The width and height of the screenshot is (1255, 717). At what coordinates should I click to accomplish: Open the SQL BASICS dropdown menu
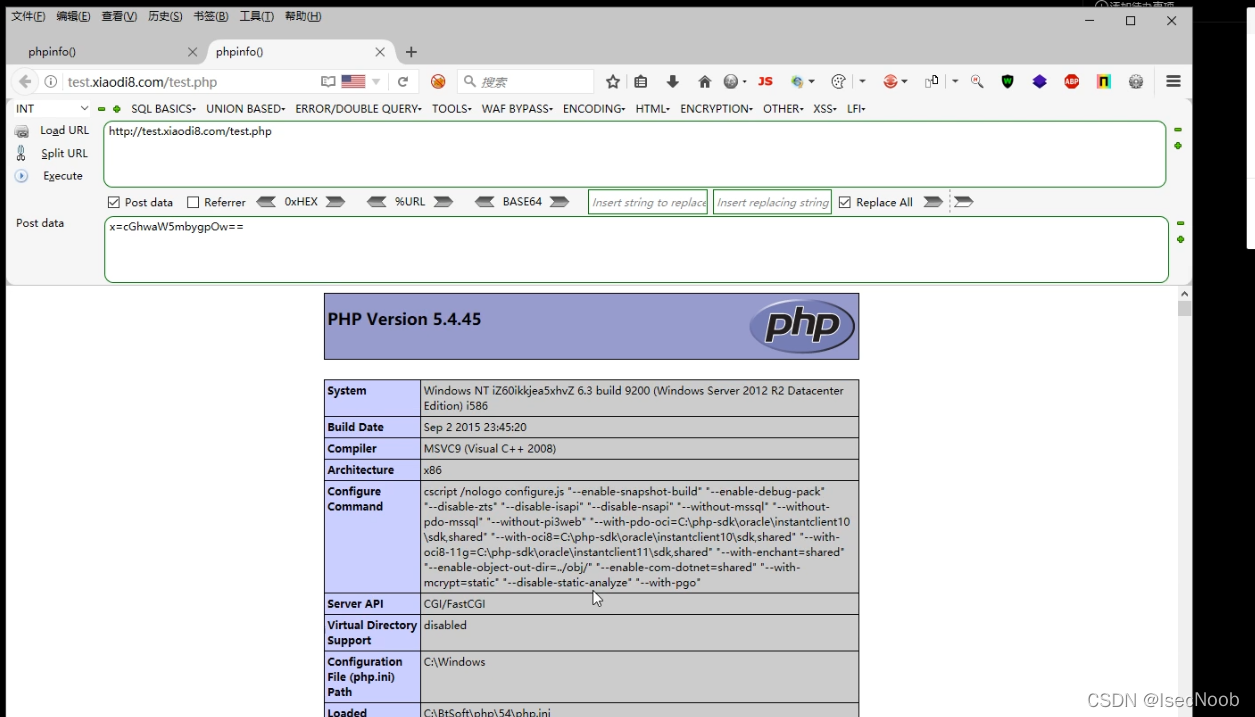164,108
